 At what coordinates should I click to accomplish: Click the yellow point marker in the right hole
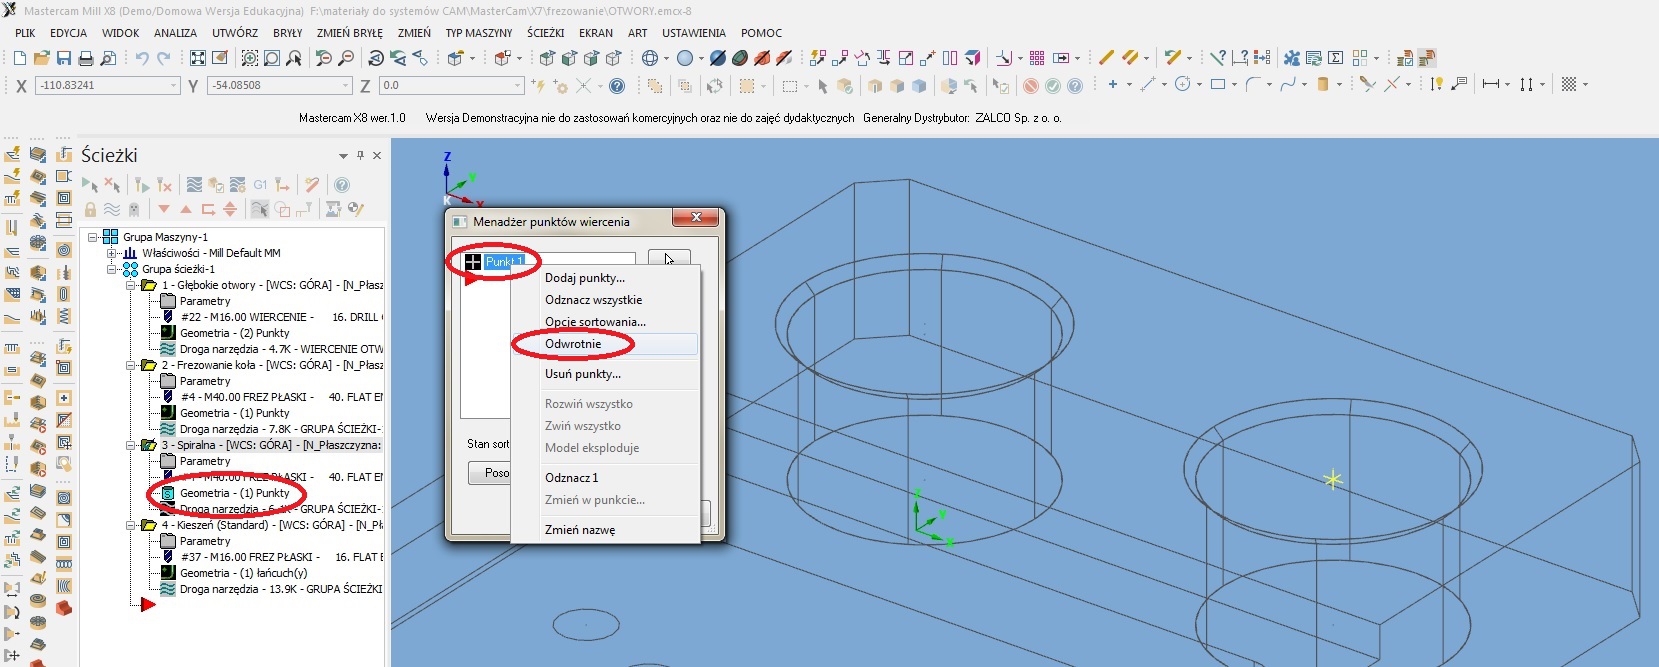(1332, 480)
